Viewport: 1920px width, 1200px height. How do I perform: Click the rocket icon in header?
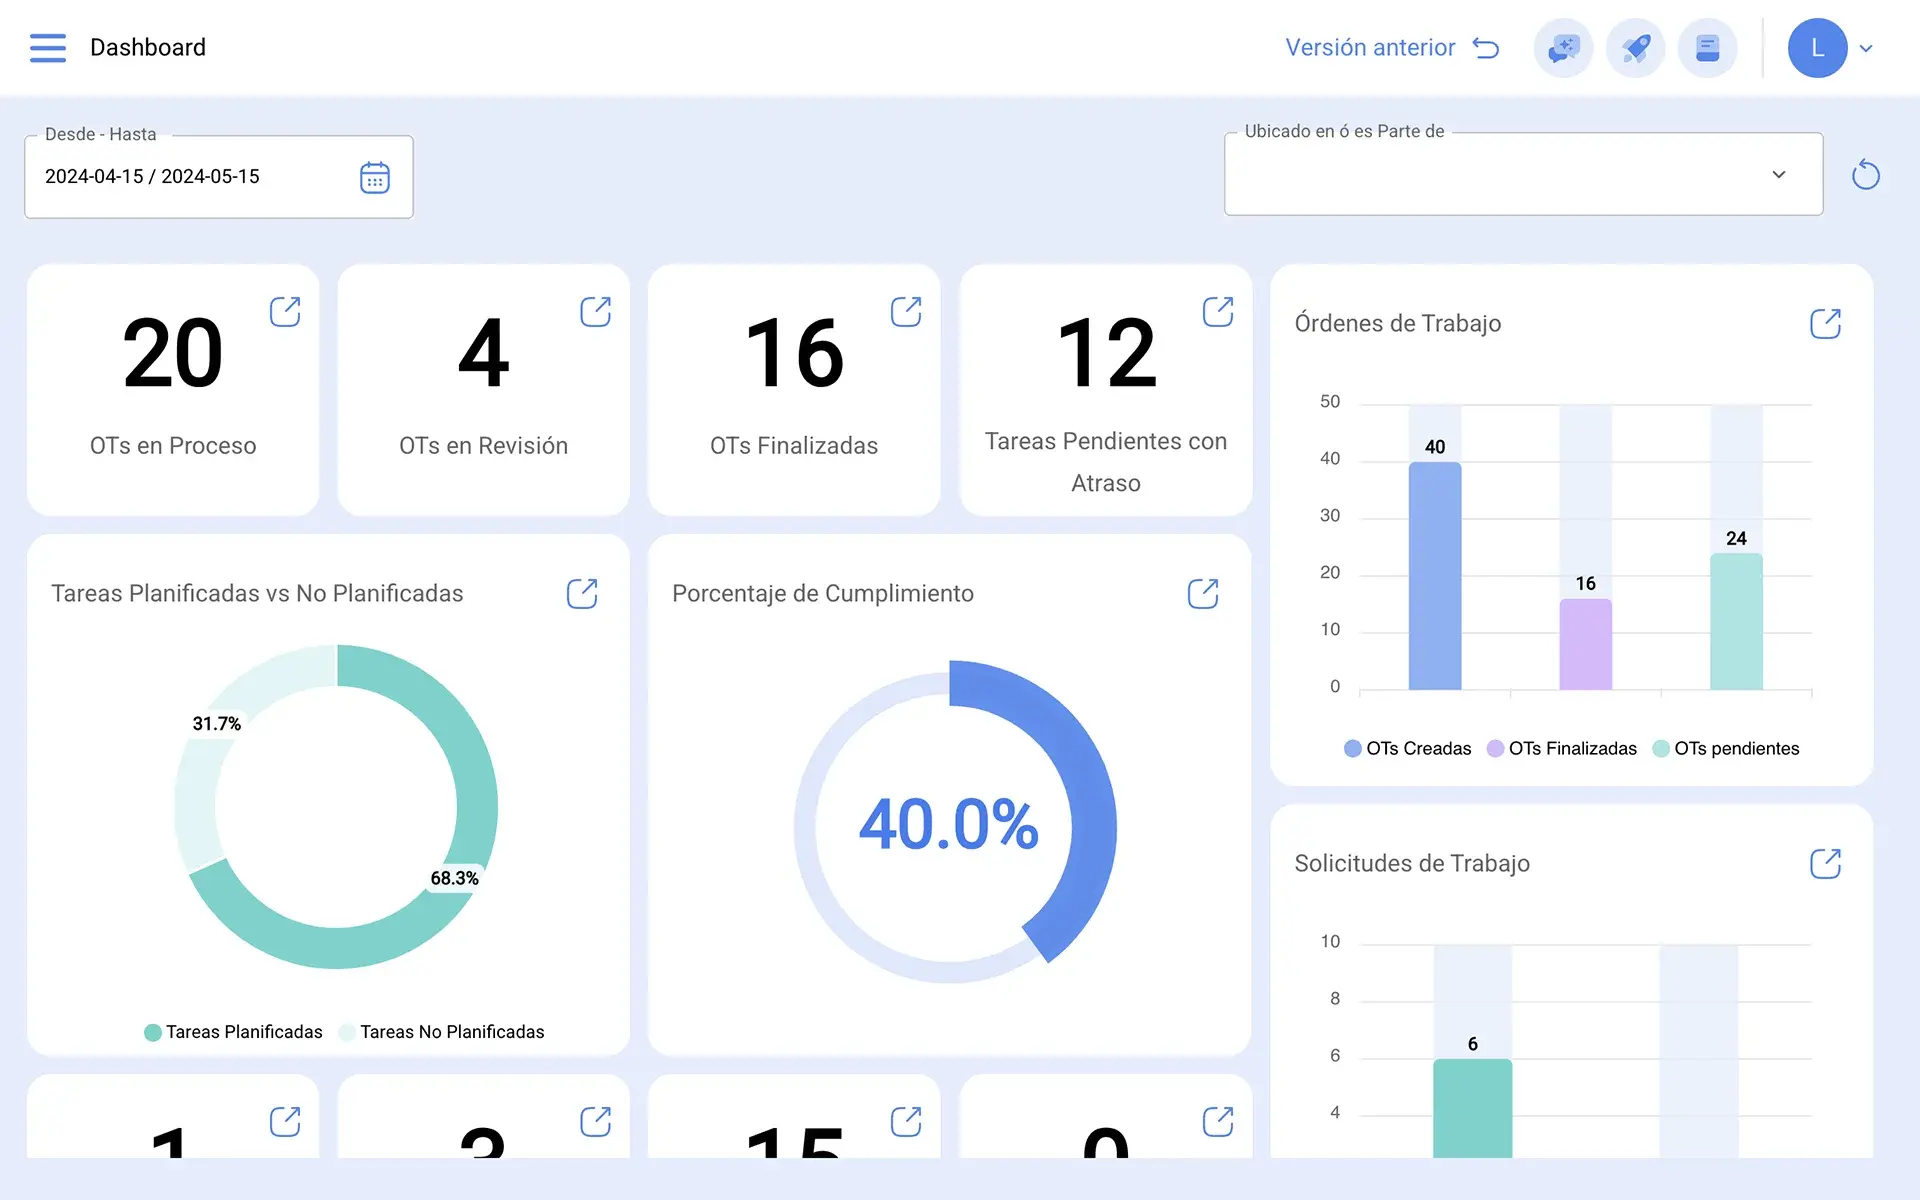(1635, 48)
